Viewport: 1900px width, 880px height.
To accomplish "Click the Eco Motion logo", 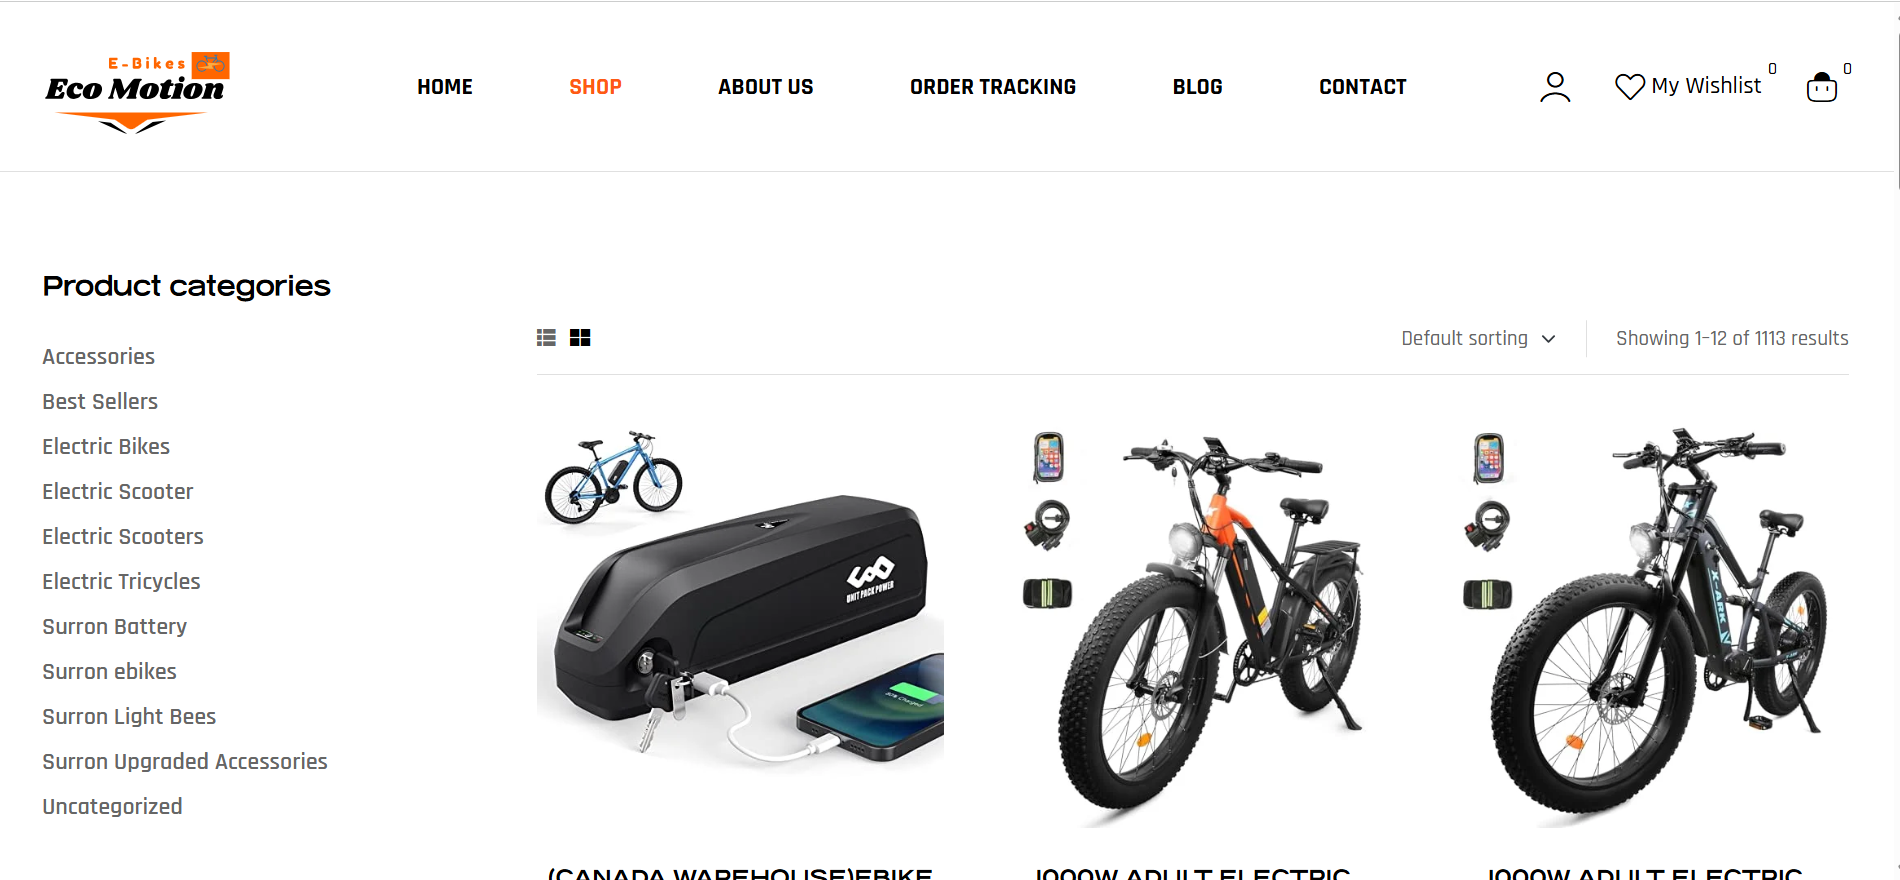I will click(x=137, y=92).
